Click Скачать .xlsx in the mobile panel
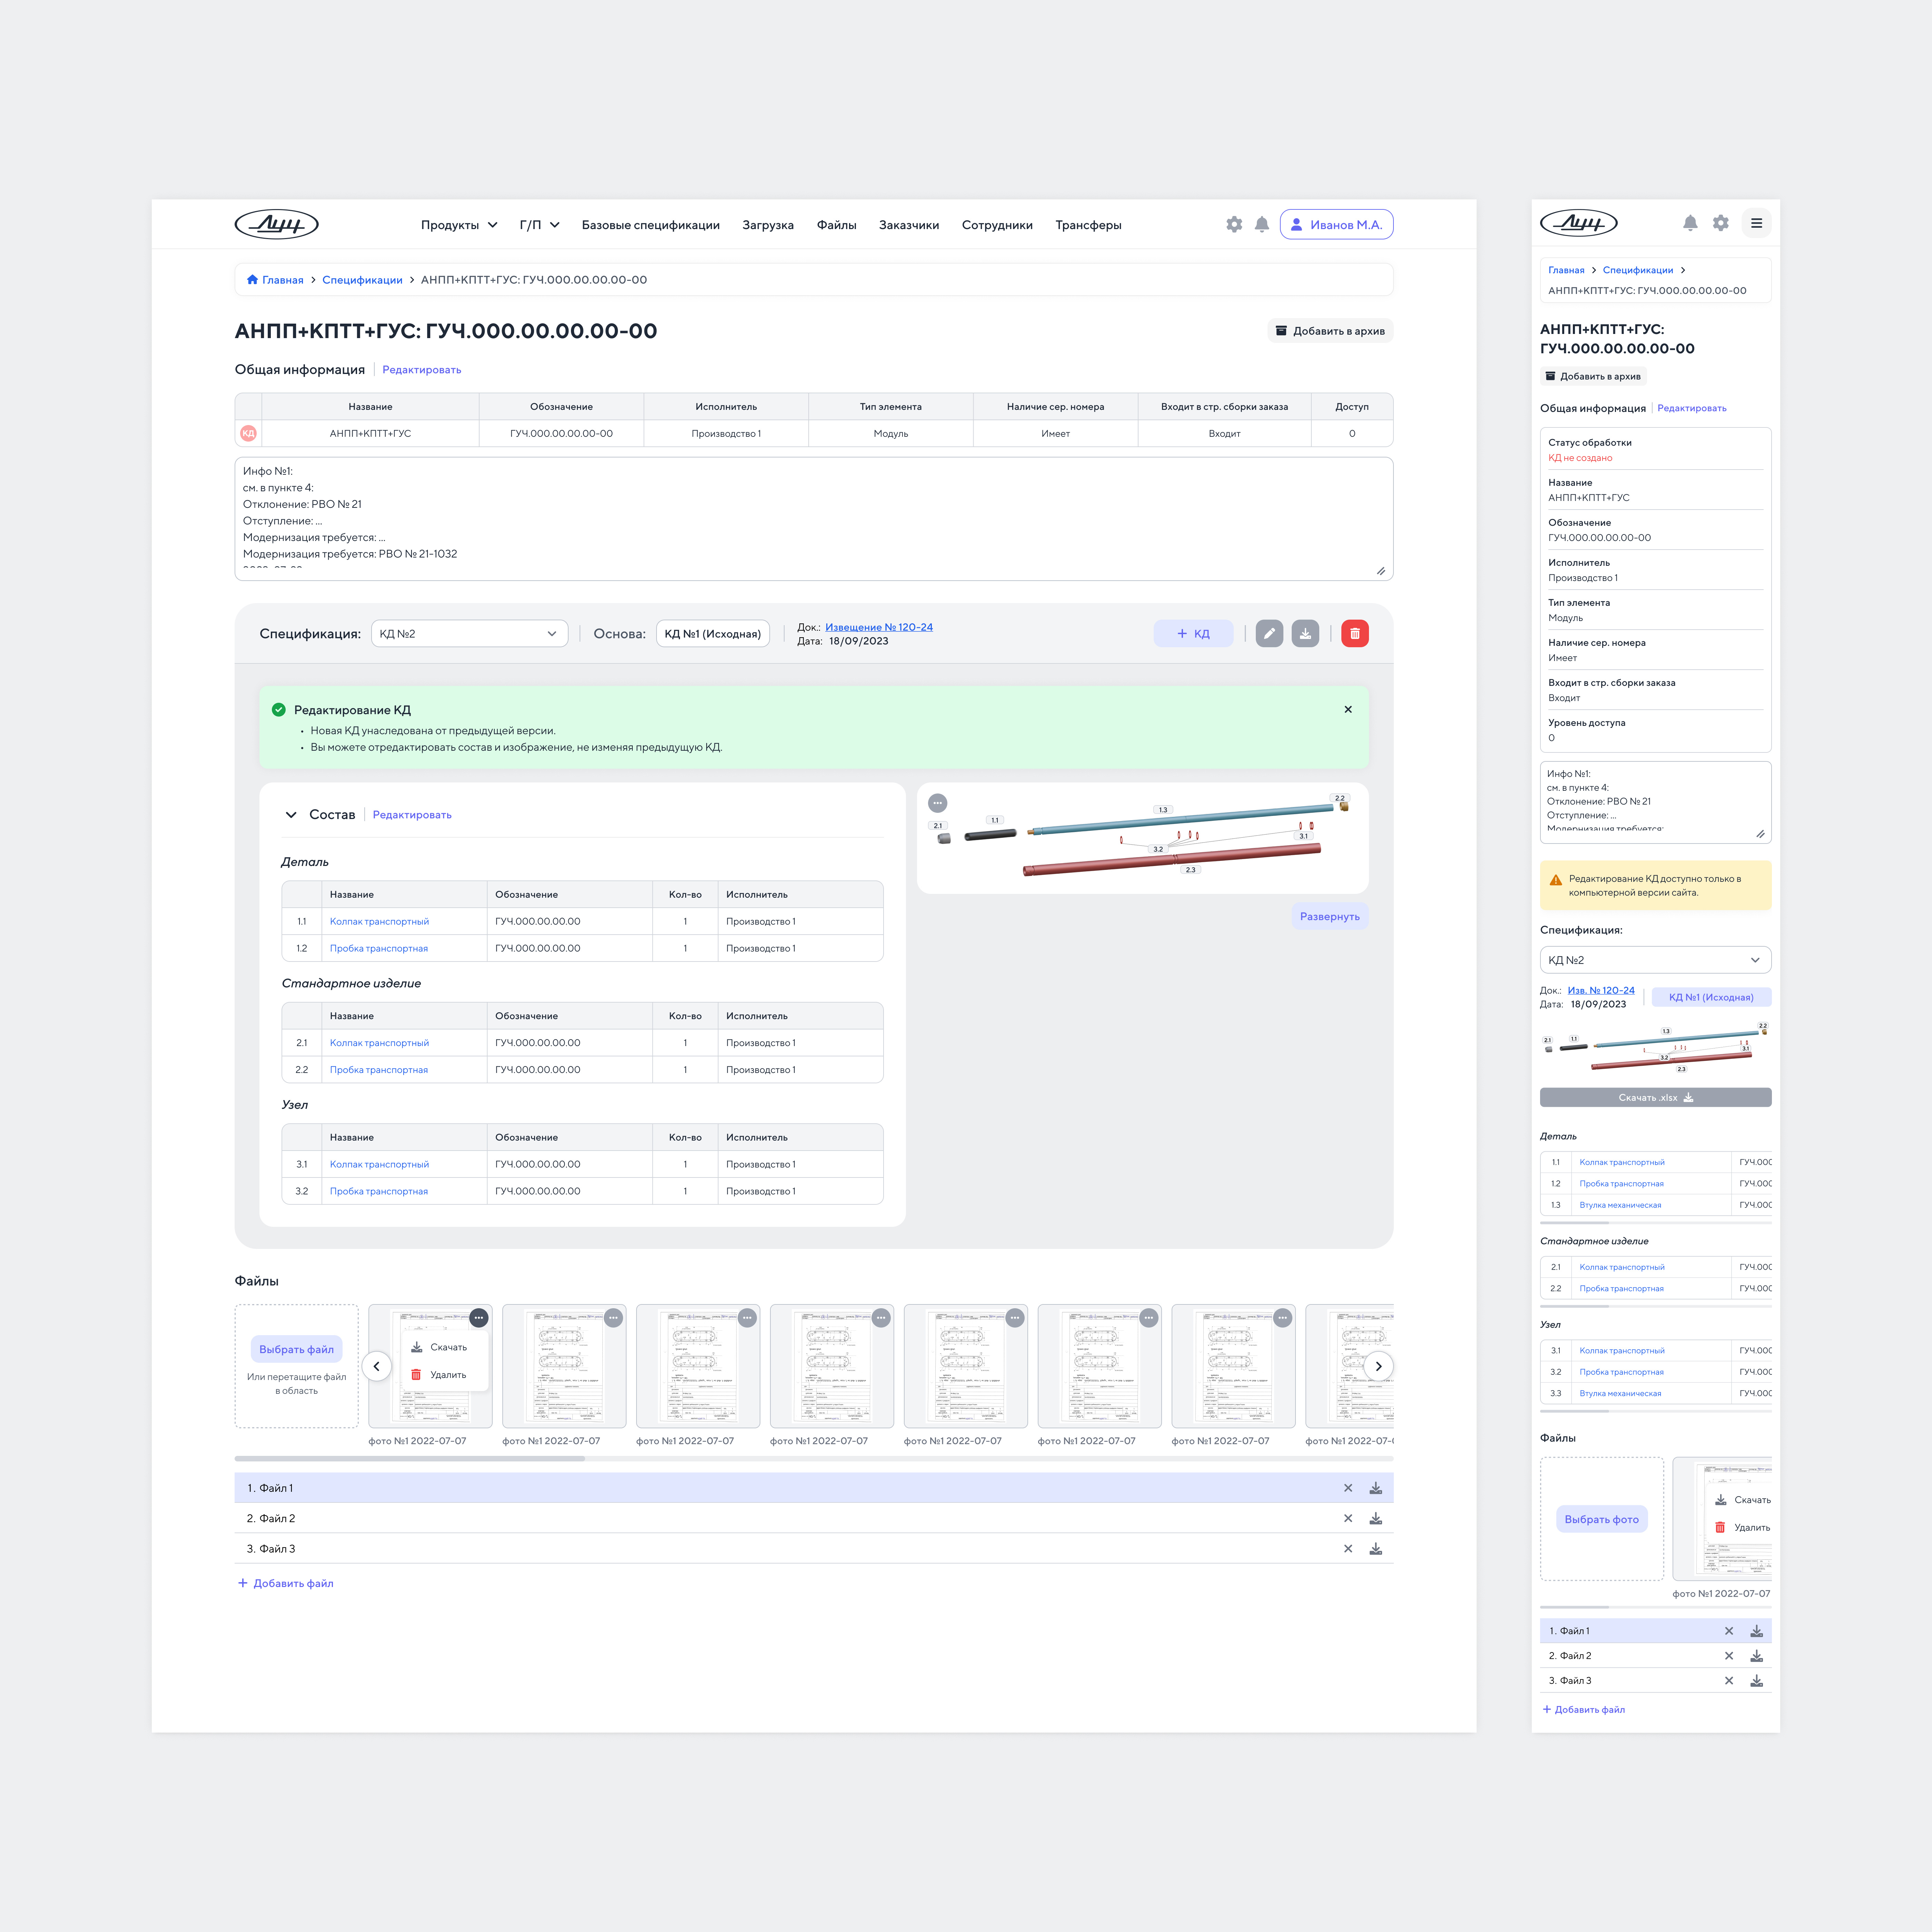The image size is (1932, 1932). click(x=1655, y=1097)
